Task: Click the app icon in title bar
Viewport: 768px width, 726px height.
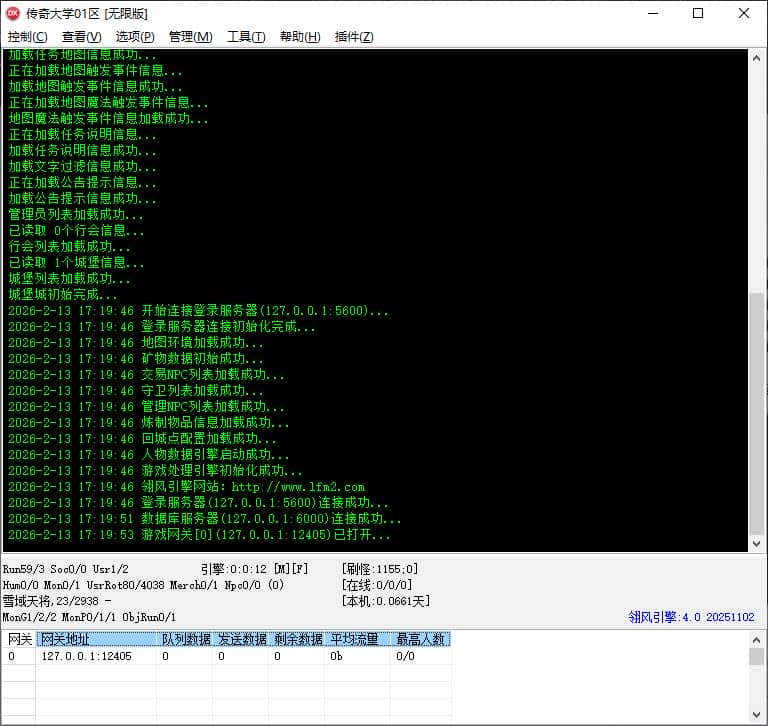Action: 13,13
